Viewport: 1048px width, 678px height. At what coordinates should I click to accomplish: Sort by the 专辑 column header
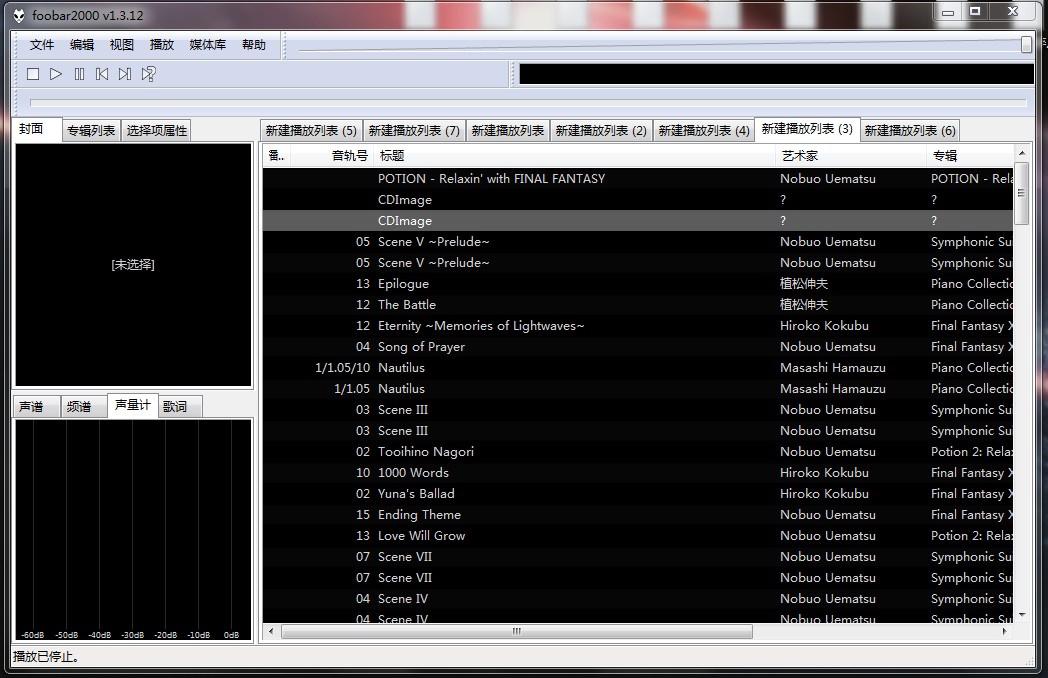tap(969, 156)
